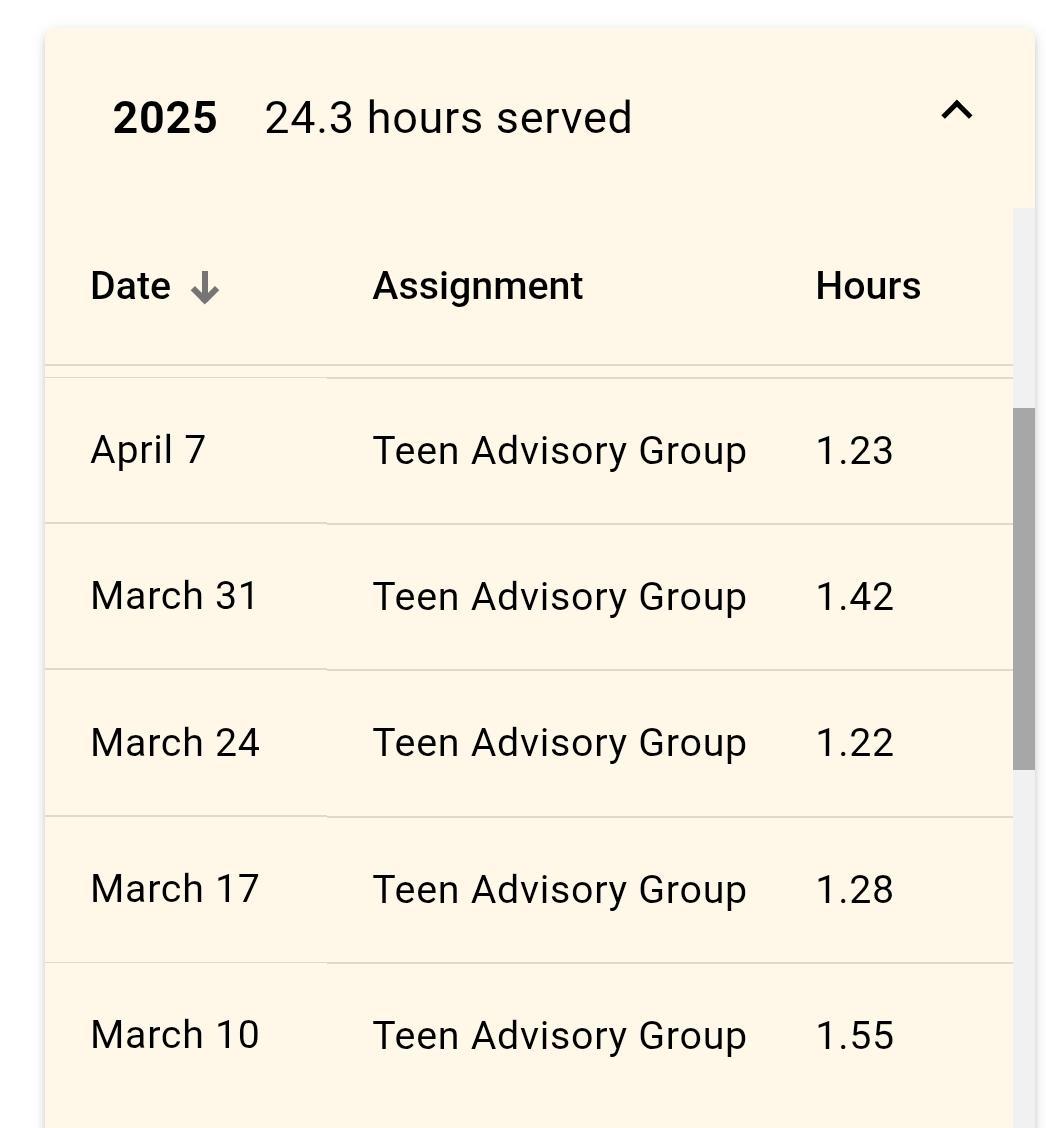Select the March 17 date cell
1046x1128 pixels.
pyautogui.click(x=175, y=889)
